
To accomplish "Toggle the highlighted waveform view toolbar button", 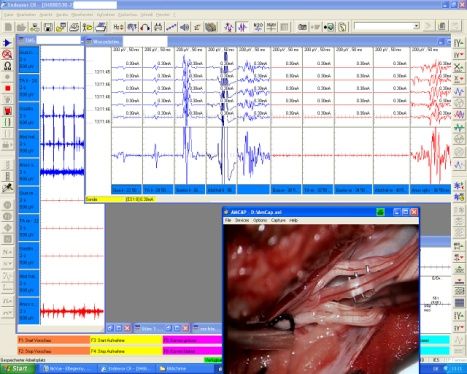I will click(242, 27).
